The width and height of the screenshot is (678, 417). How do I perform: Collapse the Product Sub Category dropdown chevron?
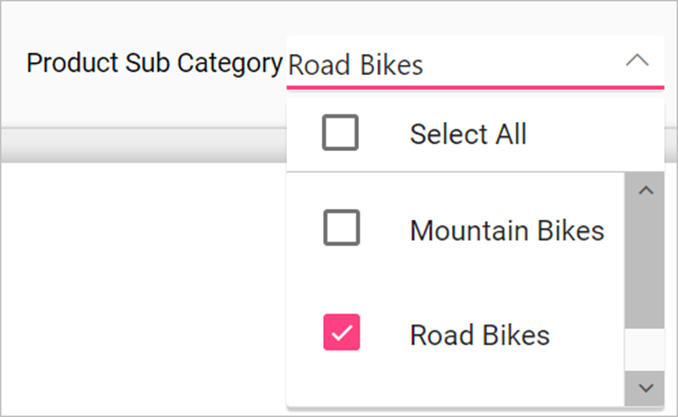tap(637, 61)
